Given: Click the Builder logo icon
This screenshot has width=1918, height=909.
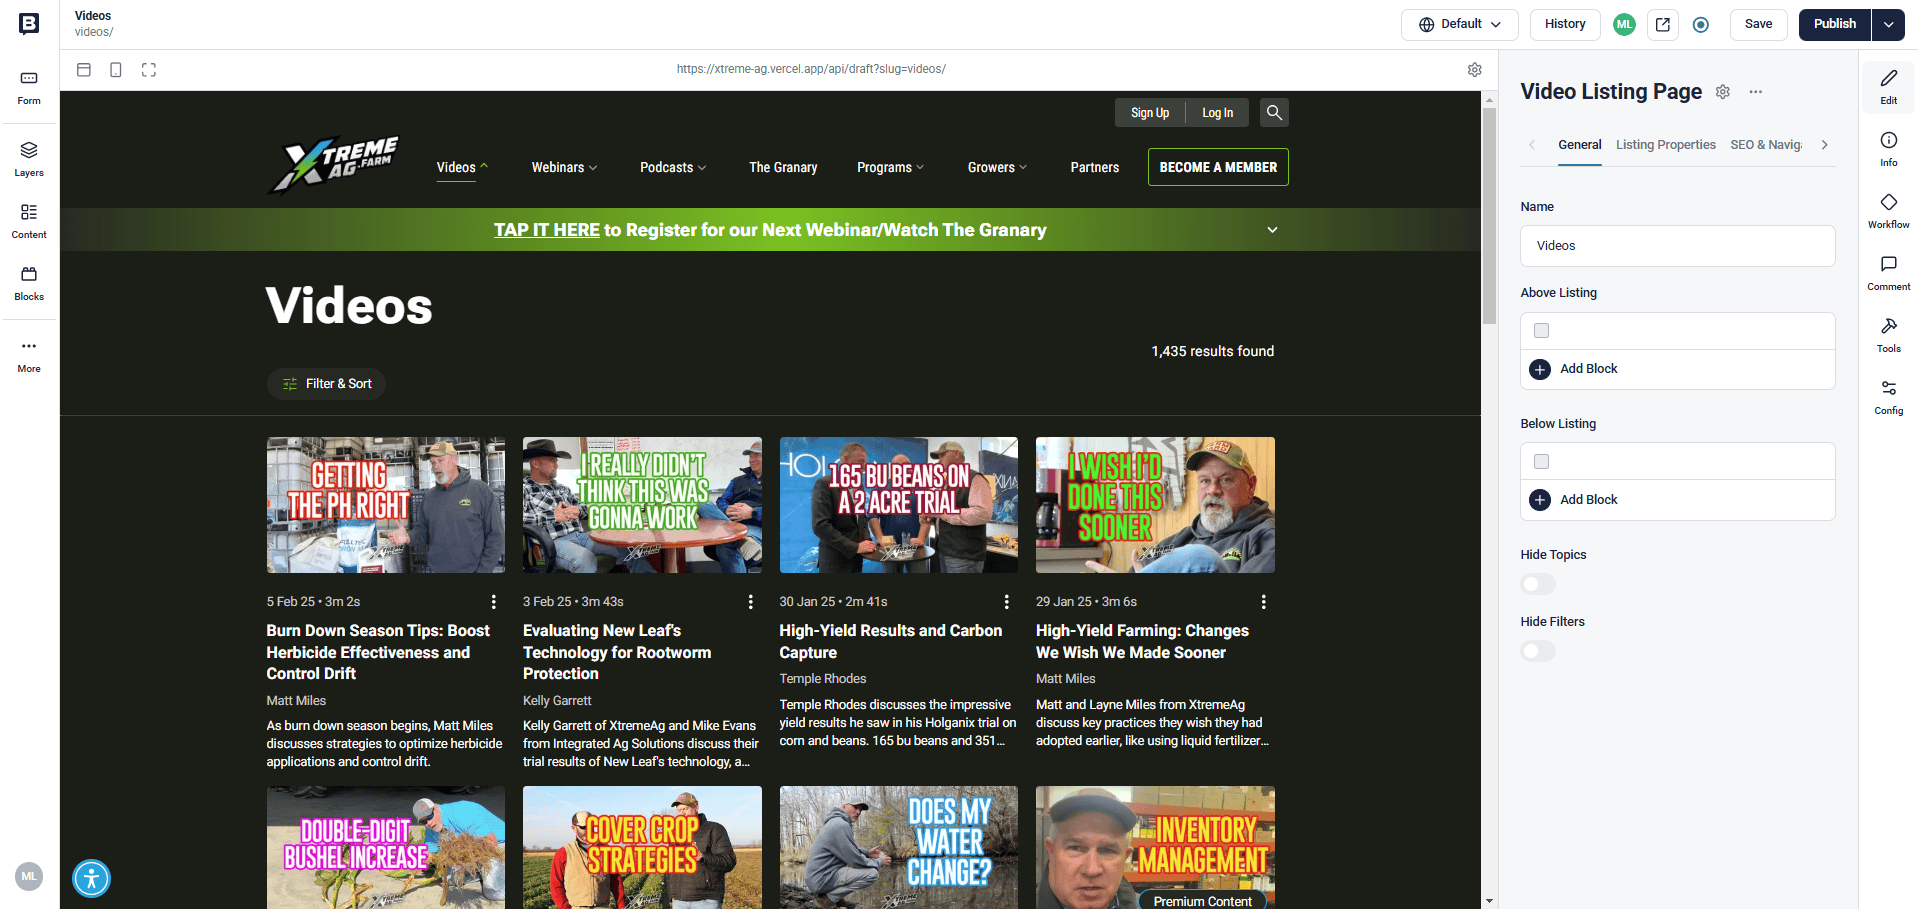Looking at the screenshot, I should click(29, 24).
